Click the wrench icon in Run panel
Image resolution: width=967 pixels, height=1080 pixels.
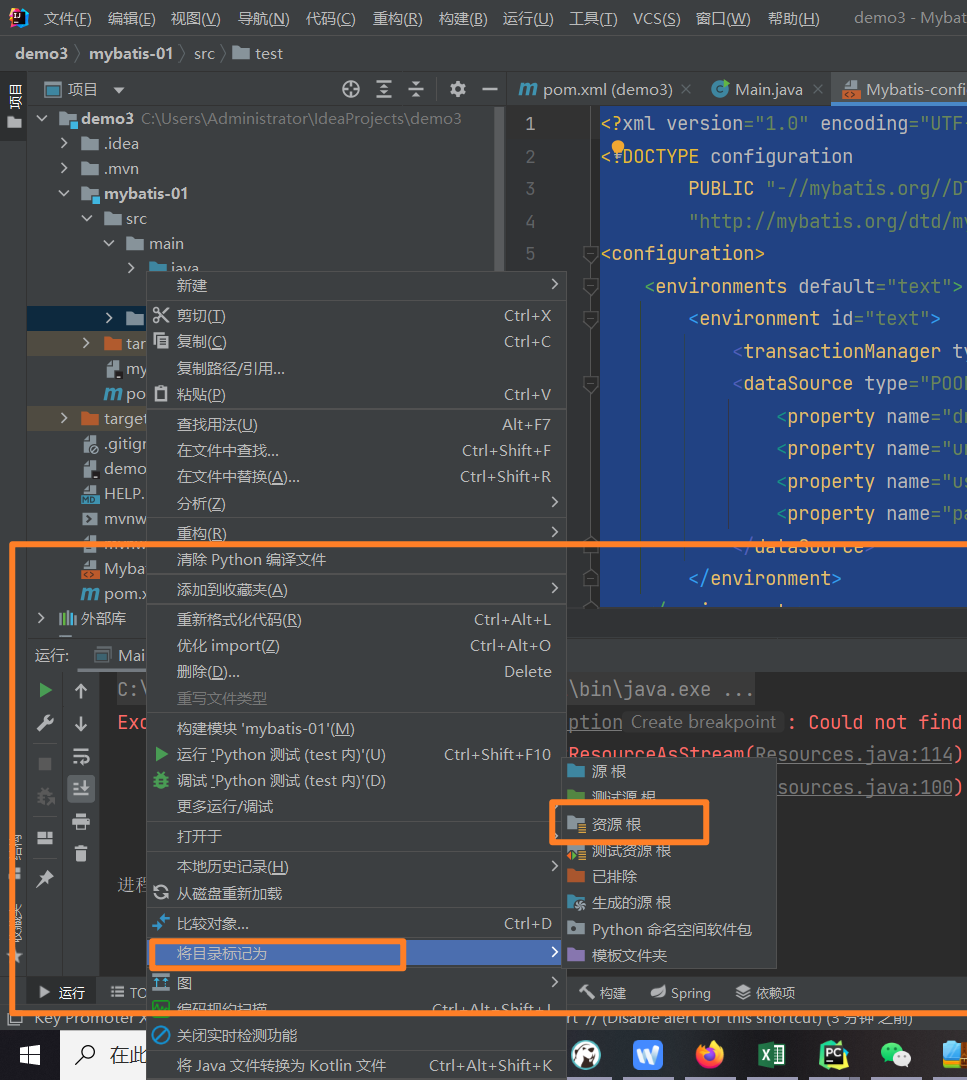[x=45, y=723]
